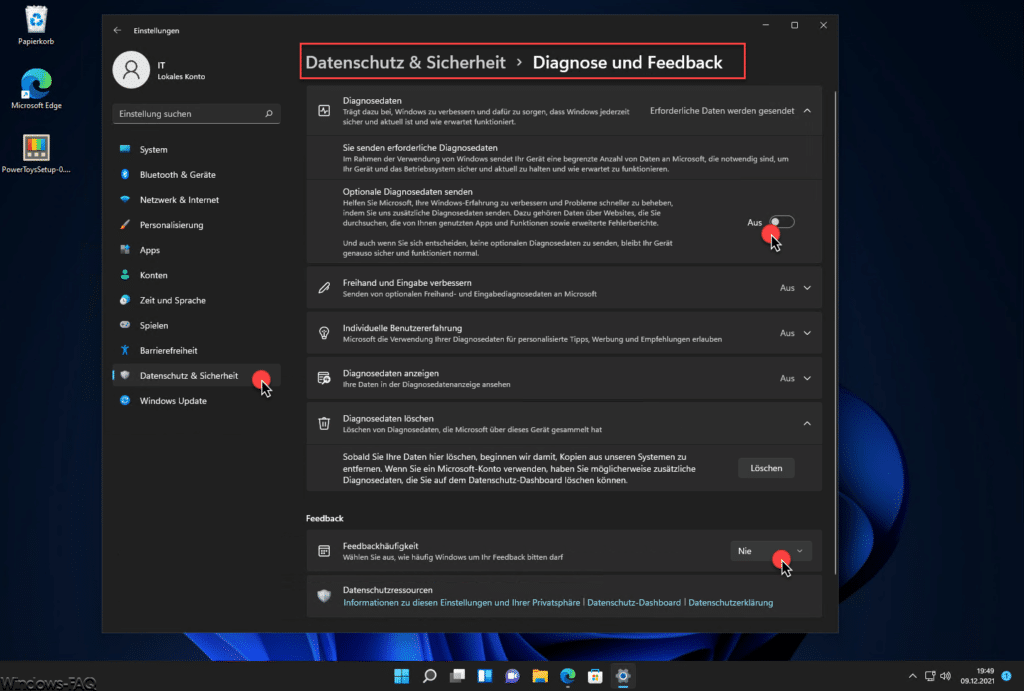Click the settings page vertical scrollbar
This screenshot has width=1024, height=691.
point(835,333)
